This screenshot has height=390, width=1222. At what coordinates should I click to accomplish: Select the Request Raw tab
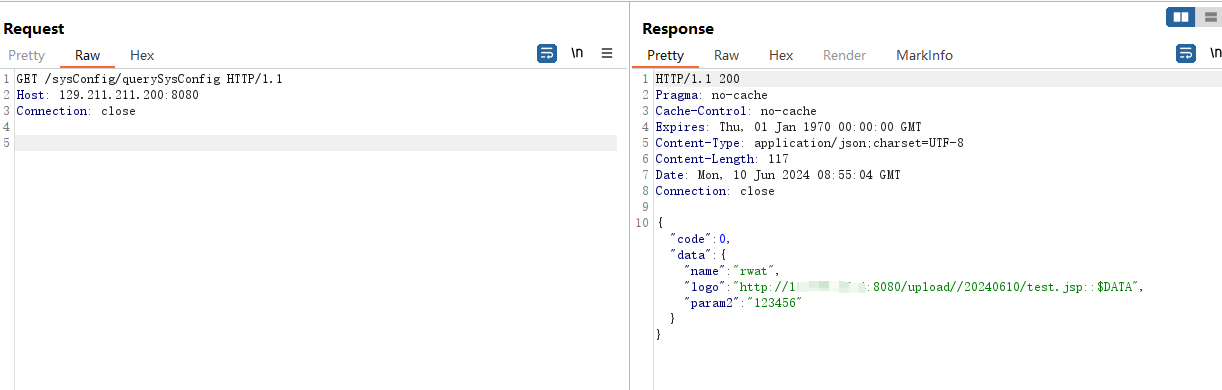point(87,56)
